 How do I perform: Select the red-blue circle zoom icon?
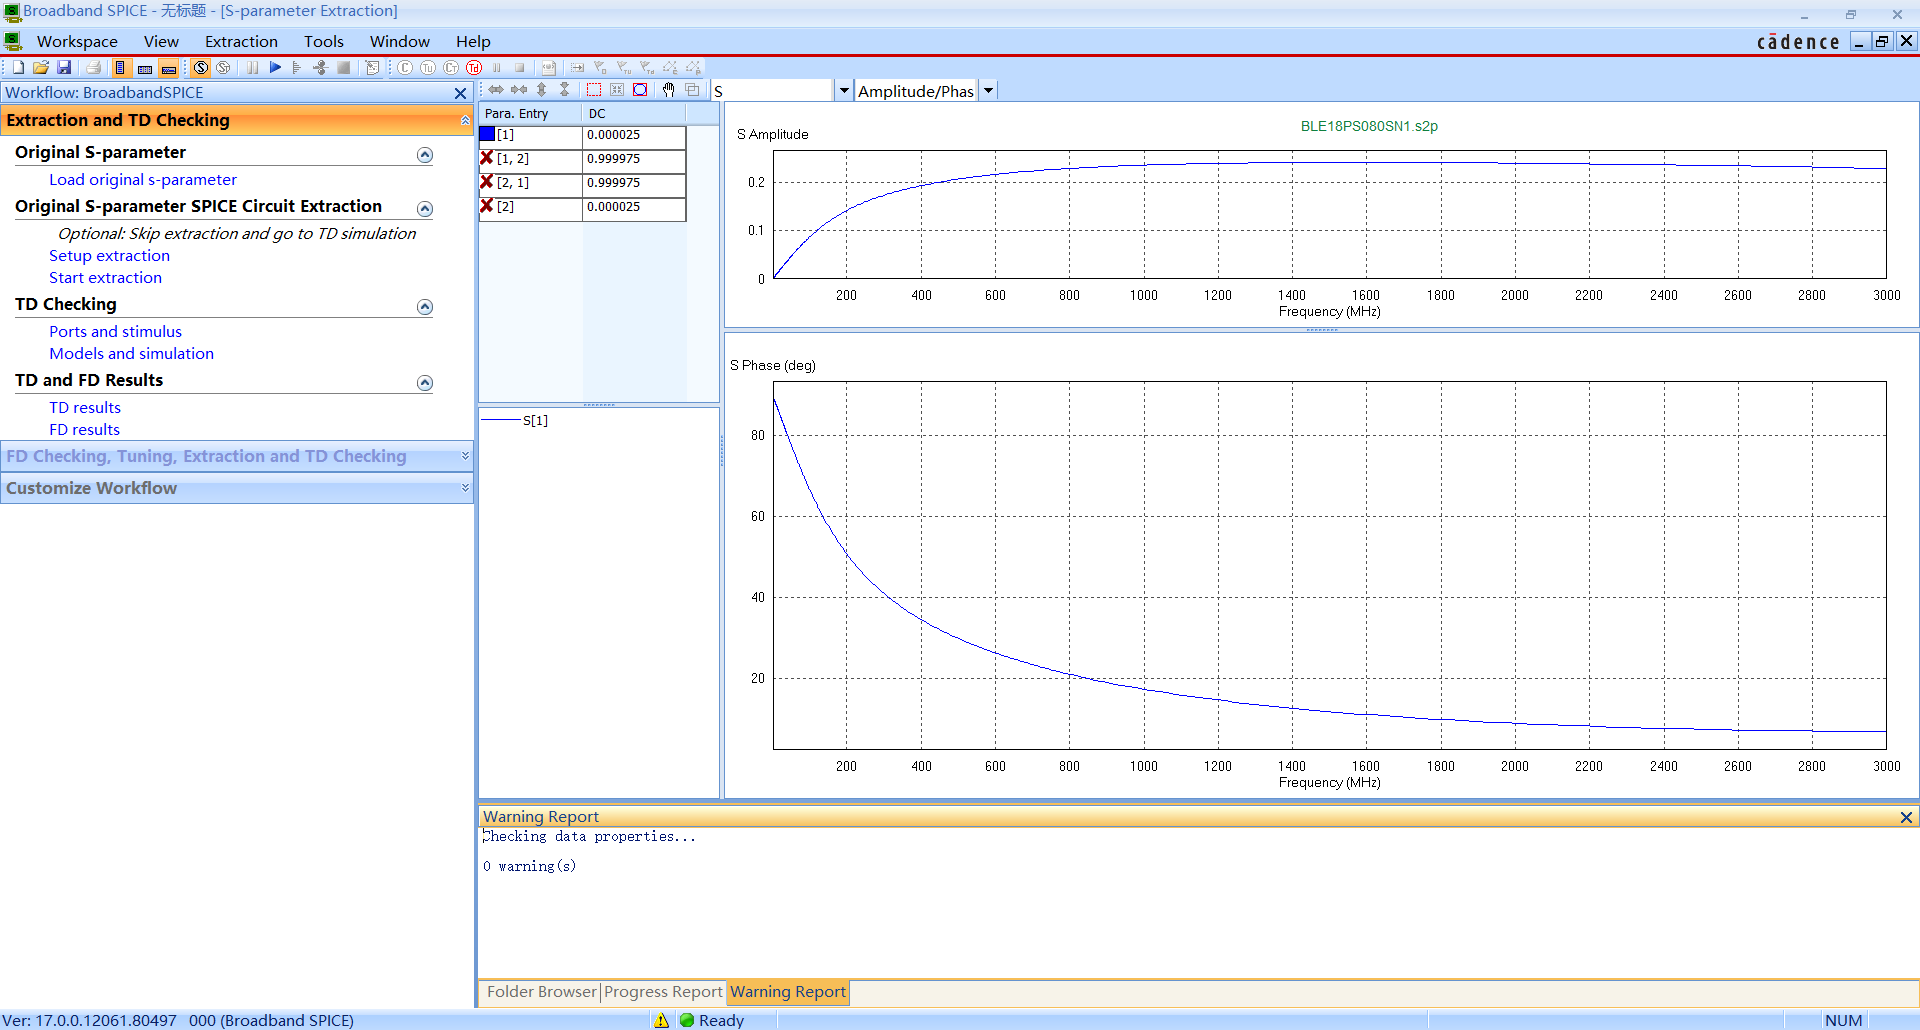click(x=640, y=90)
